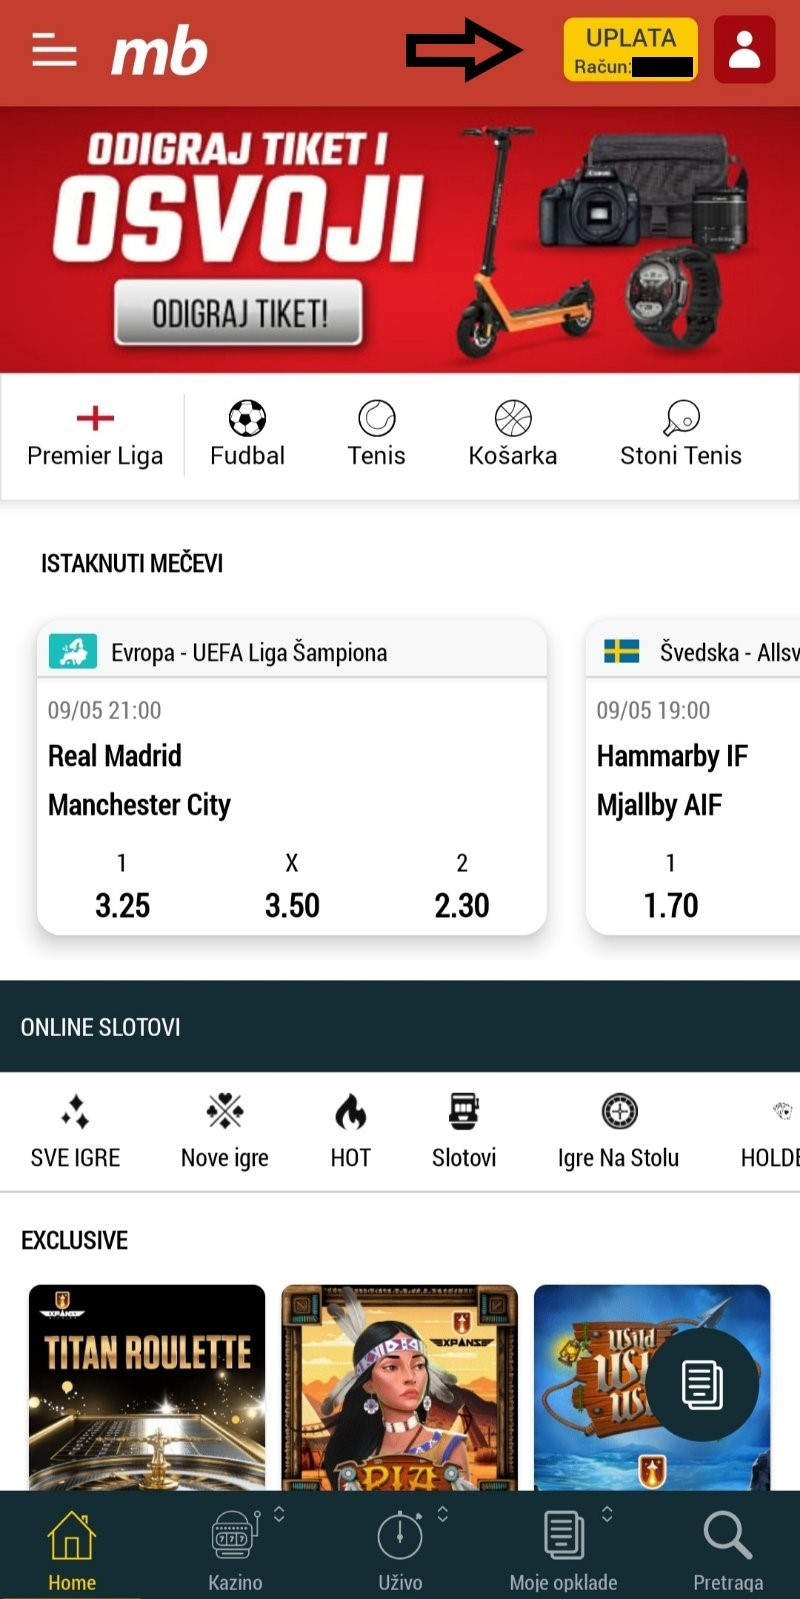Open the floating bet slip icon
The height and width of the screenshot is (1599, 800).
click(x=702, y=1384)
